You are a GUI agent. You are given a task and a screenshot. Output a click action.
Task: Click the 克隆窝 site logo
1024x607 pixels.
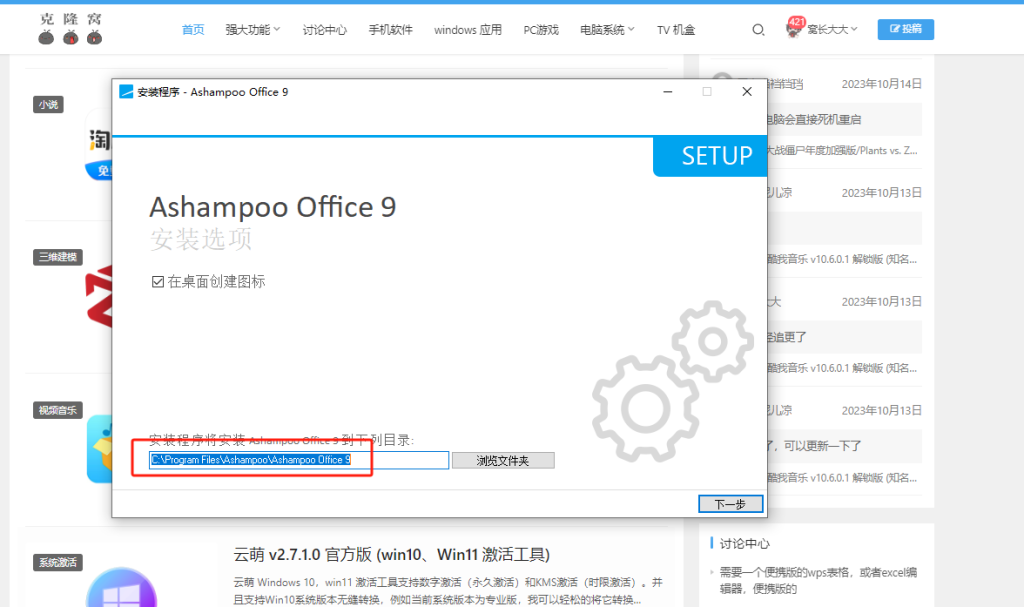[71, 29]
